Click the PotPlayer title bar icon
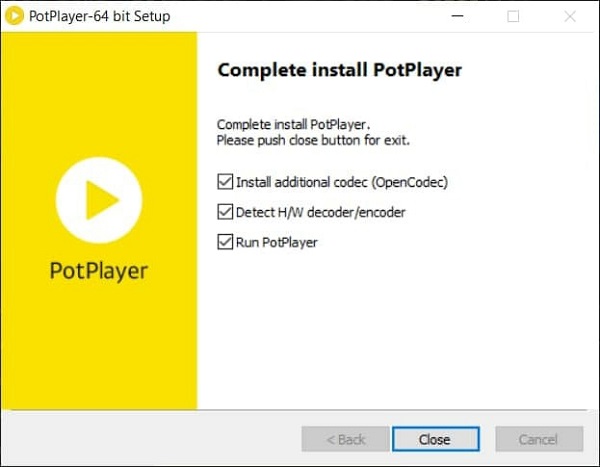The image size is (600, 467). (15, 16)
